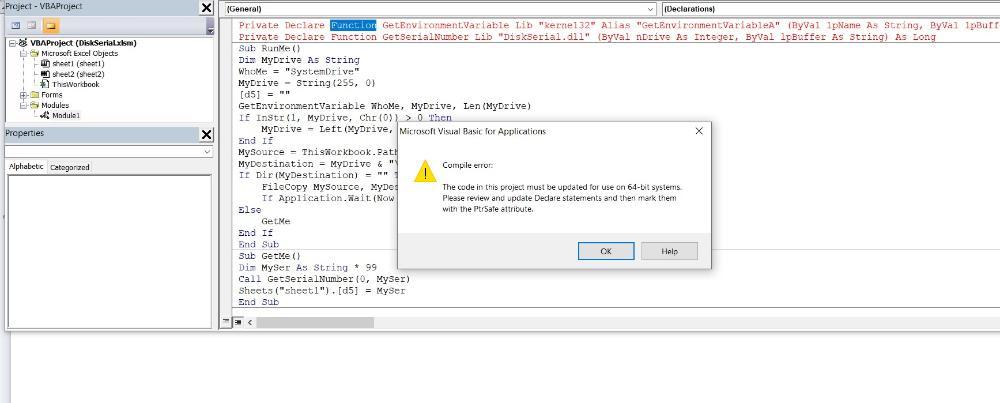Close the Microsoft Visual Basic dialog
This screenshot has height=403, width=1000.
coord(699,131)
